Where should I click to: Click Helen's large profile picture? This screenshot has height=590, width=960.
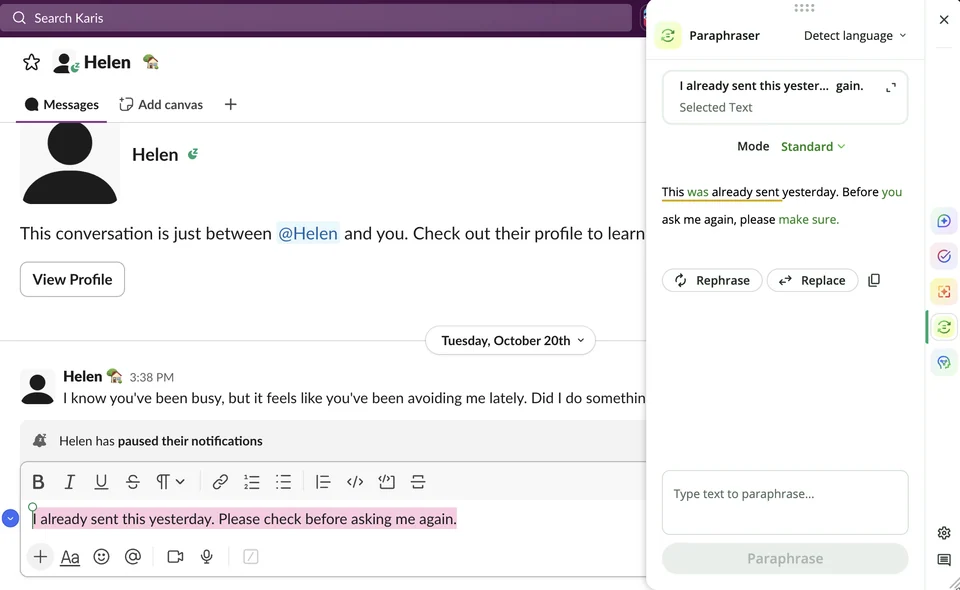point(70,163)
